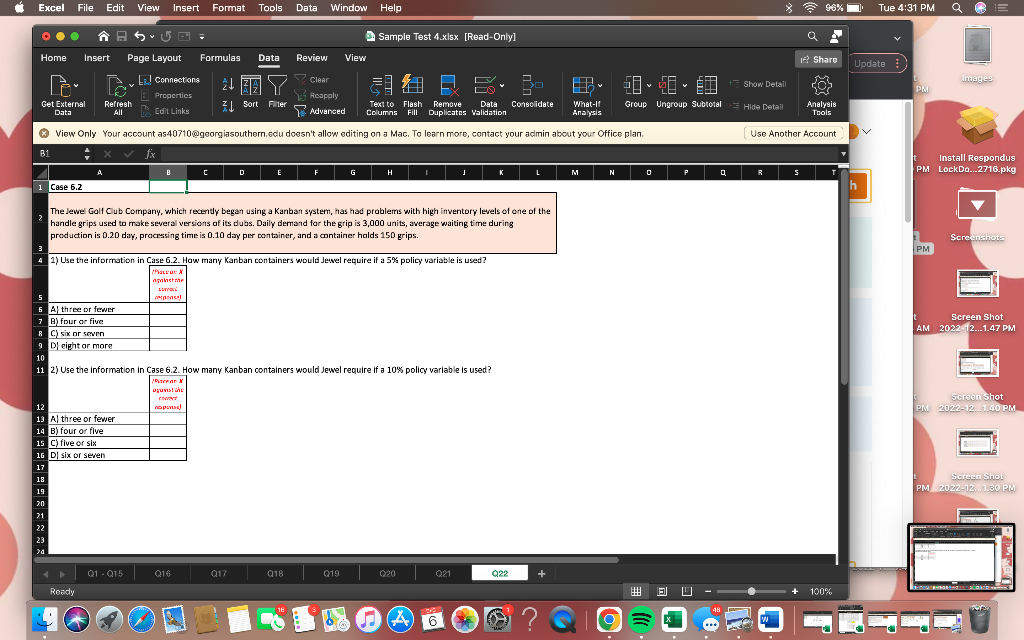Open the Tools menu in menu bar
Image resolution: width=1024 pixels, height=640 pixels.
(270, 8)
